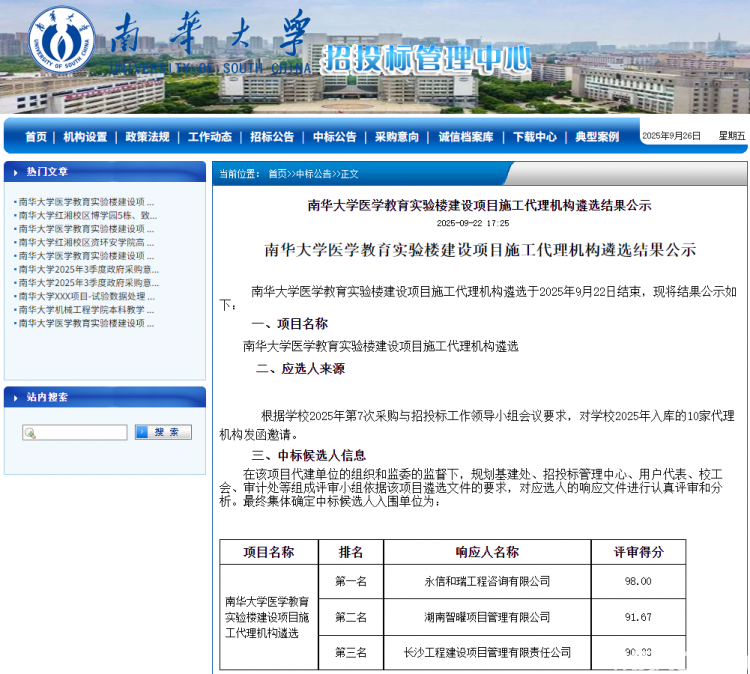Select 诚信档案库 in the navigation bar
750x674 pixels.
point(465,137)
